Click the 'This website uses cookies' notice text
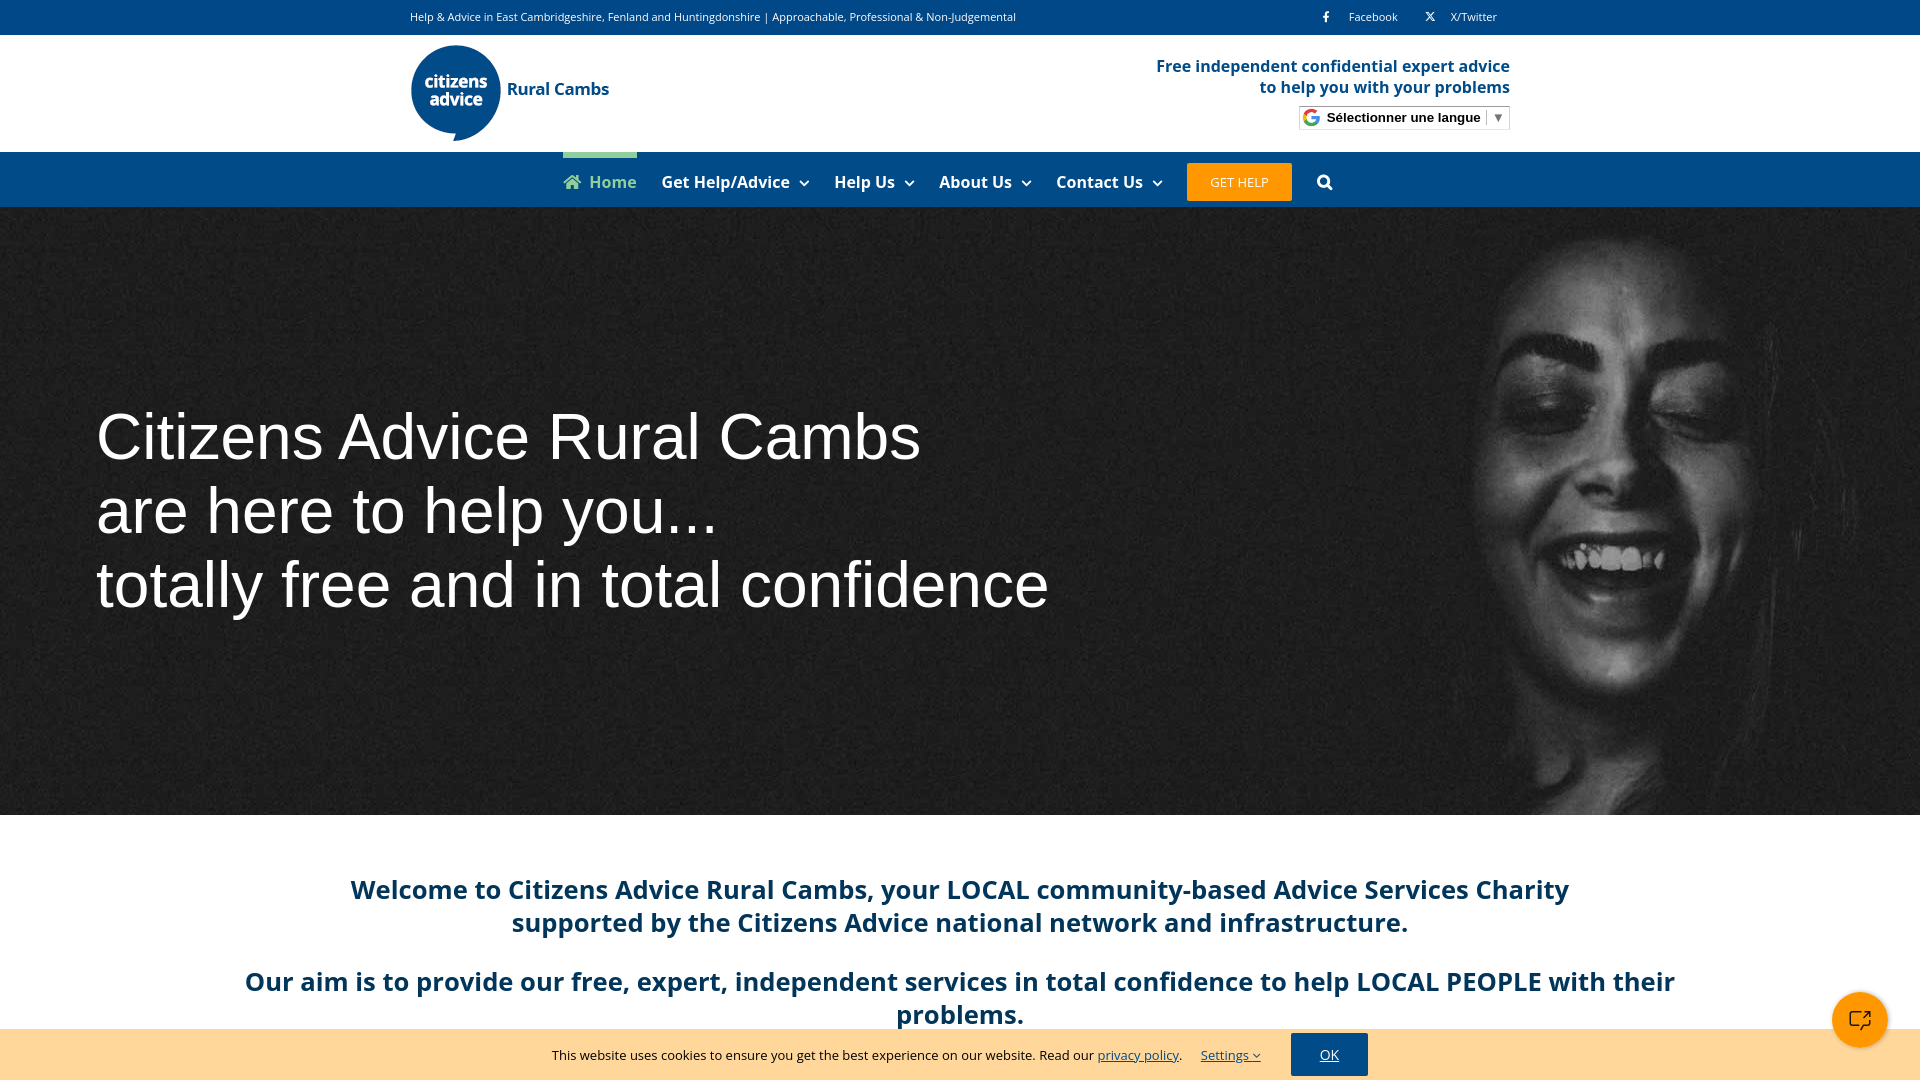Viewport: 1920px width, 1080px height. [x=867, y=1055]
